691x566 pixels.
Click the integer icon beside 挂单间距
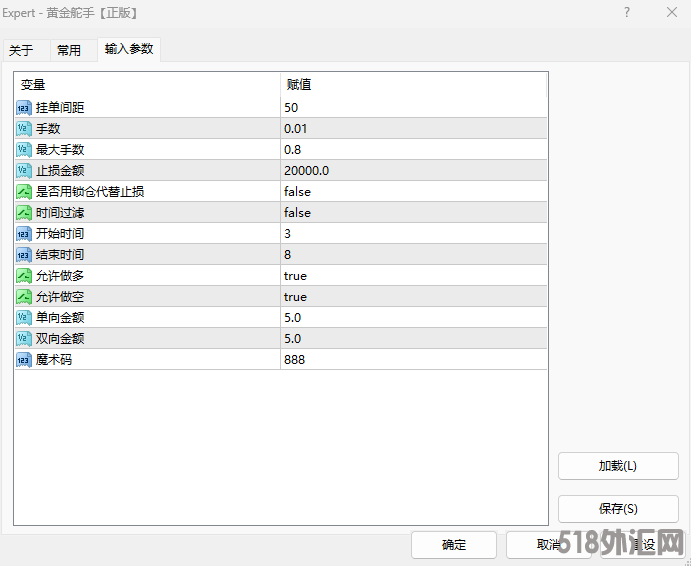point(24,108)
